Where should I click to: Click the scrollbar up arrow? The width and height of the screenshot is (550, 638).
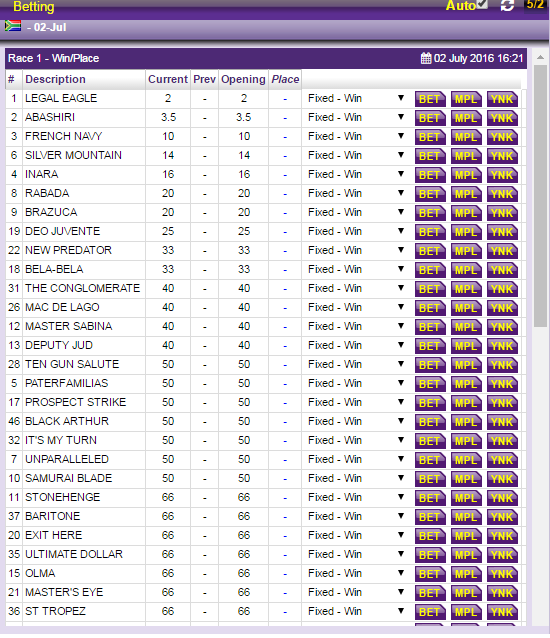coord(540,57)
